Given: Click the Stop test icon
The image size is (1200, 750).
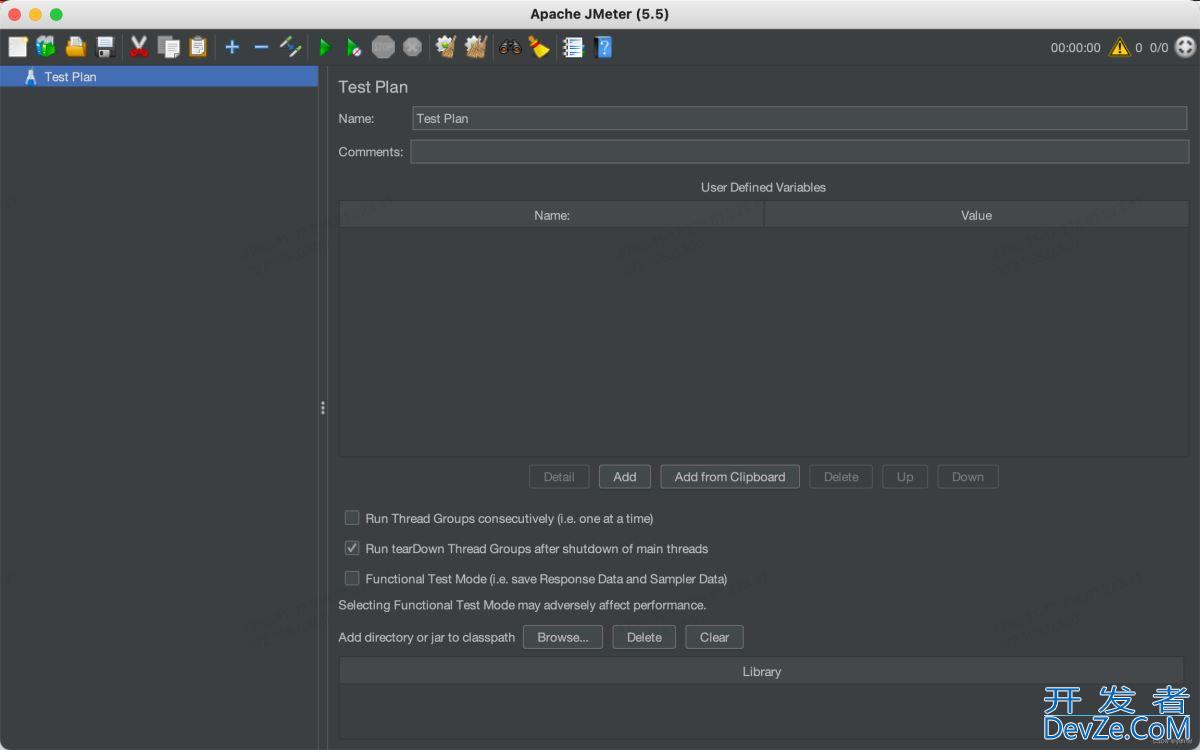Looking at the screenshot, I should (x=383, y=47).
